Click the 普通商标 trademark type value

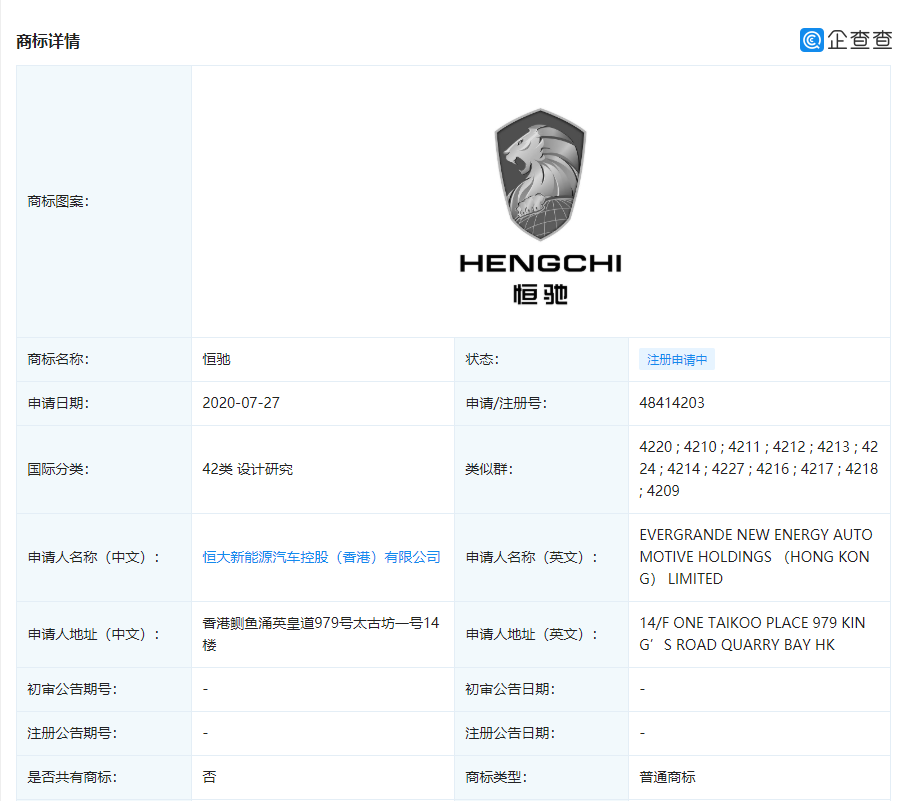[667, 777]
